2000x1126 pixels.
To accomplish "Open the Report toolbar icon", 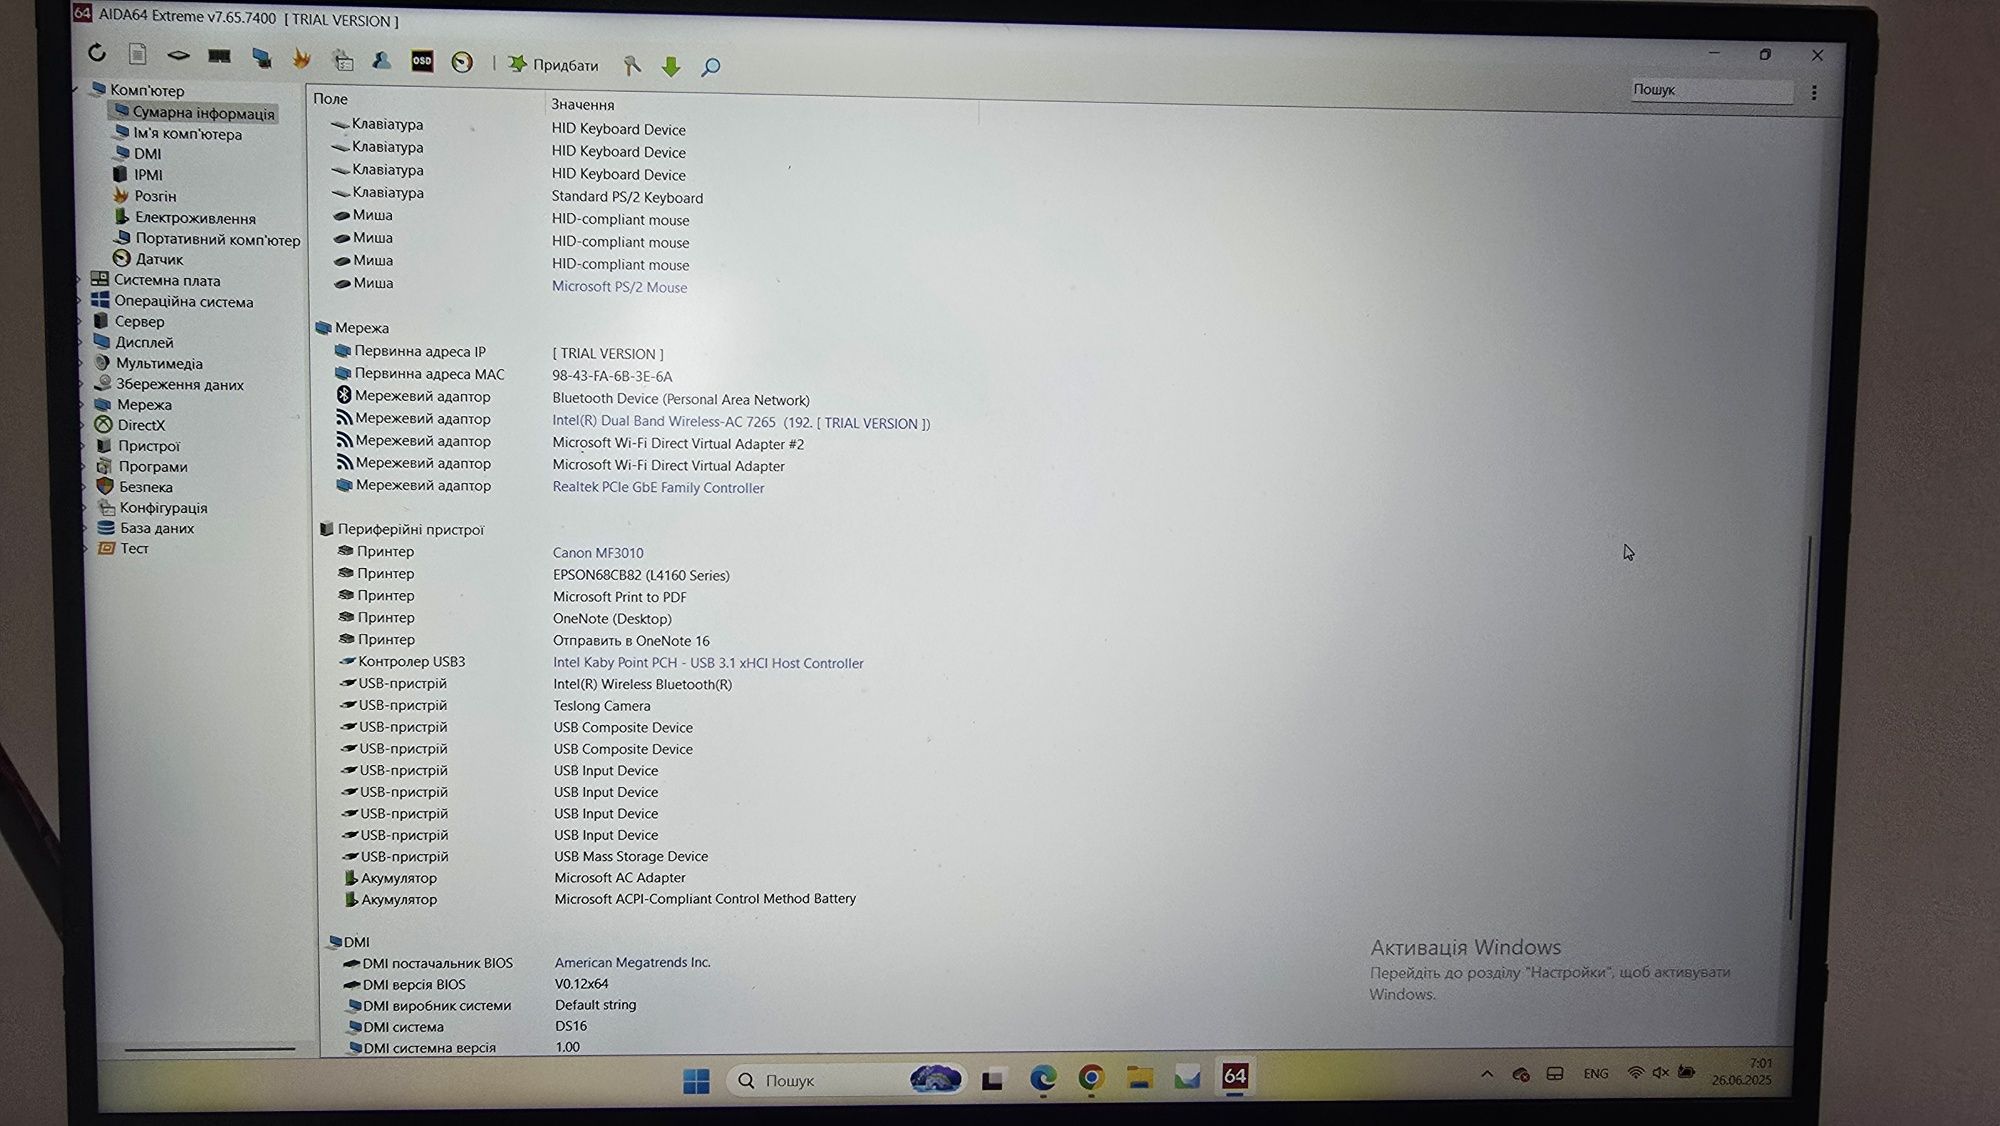I will click(x=138, y=54).
